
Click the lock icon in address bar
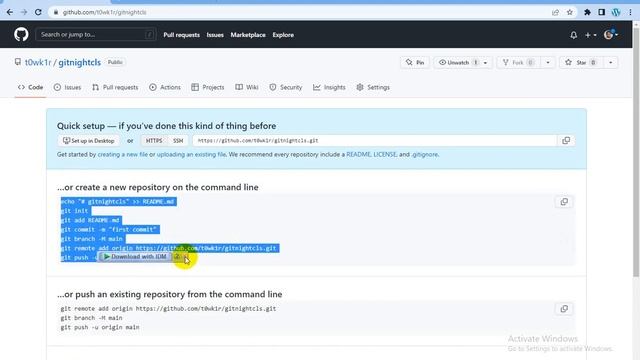(56, 12)
